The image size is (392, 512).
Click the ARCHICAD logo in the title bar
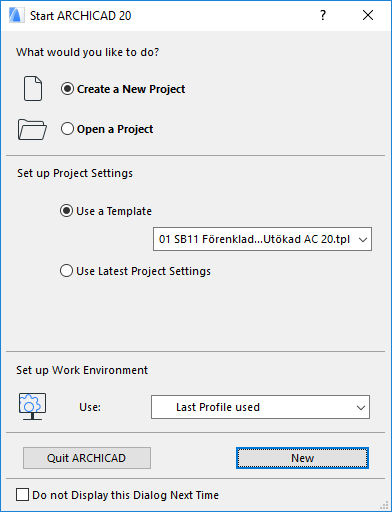pos(16,15)
